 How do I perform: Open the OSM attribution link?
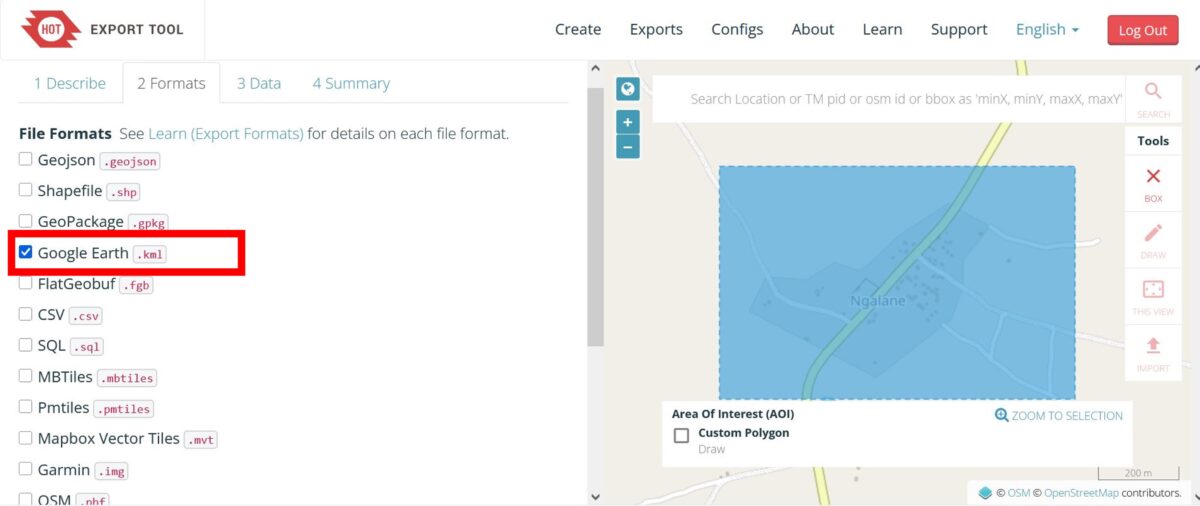pos(1018,493)
